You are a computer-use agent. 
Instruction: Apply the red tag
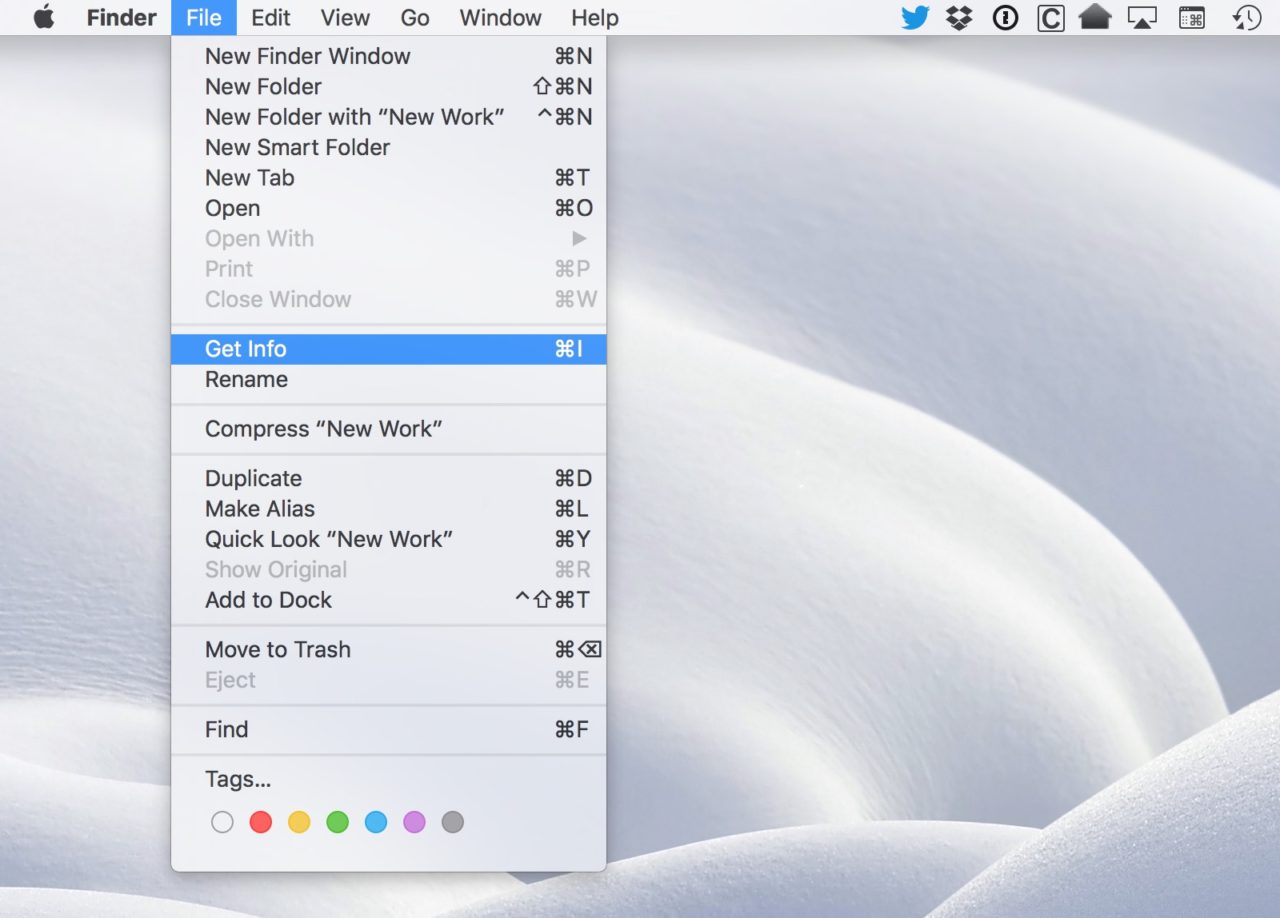click(x=261, y=822)
